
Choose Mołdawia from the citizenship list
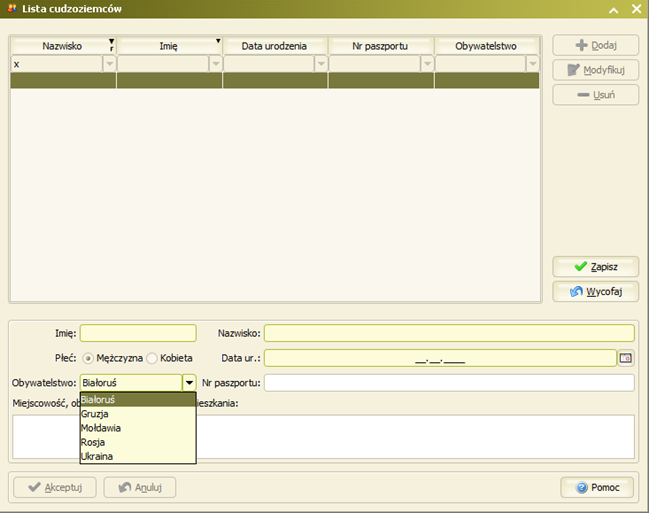[138, 428]
